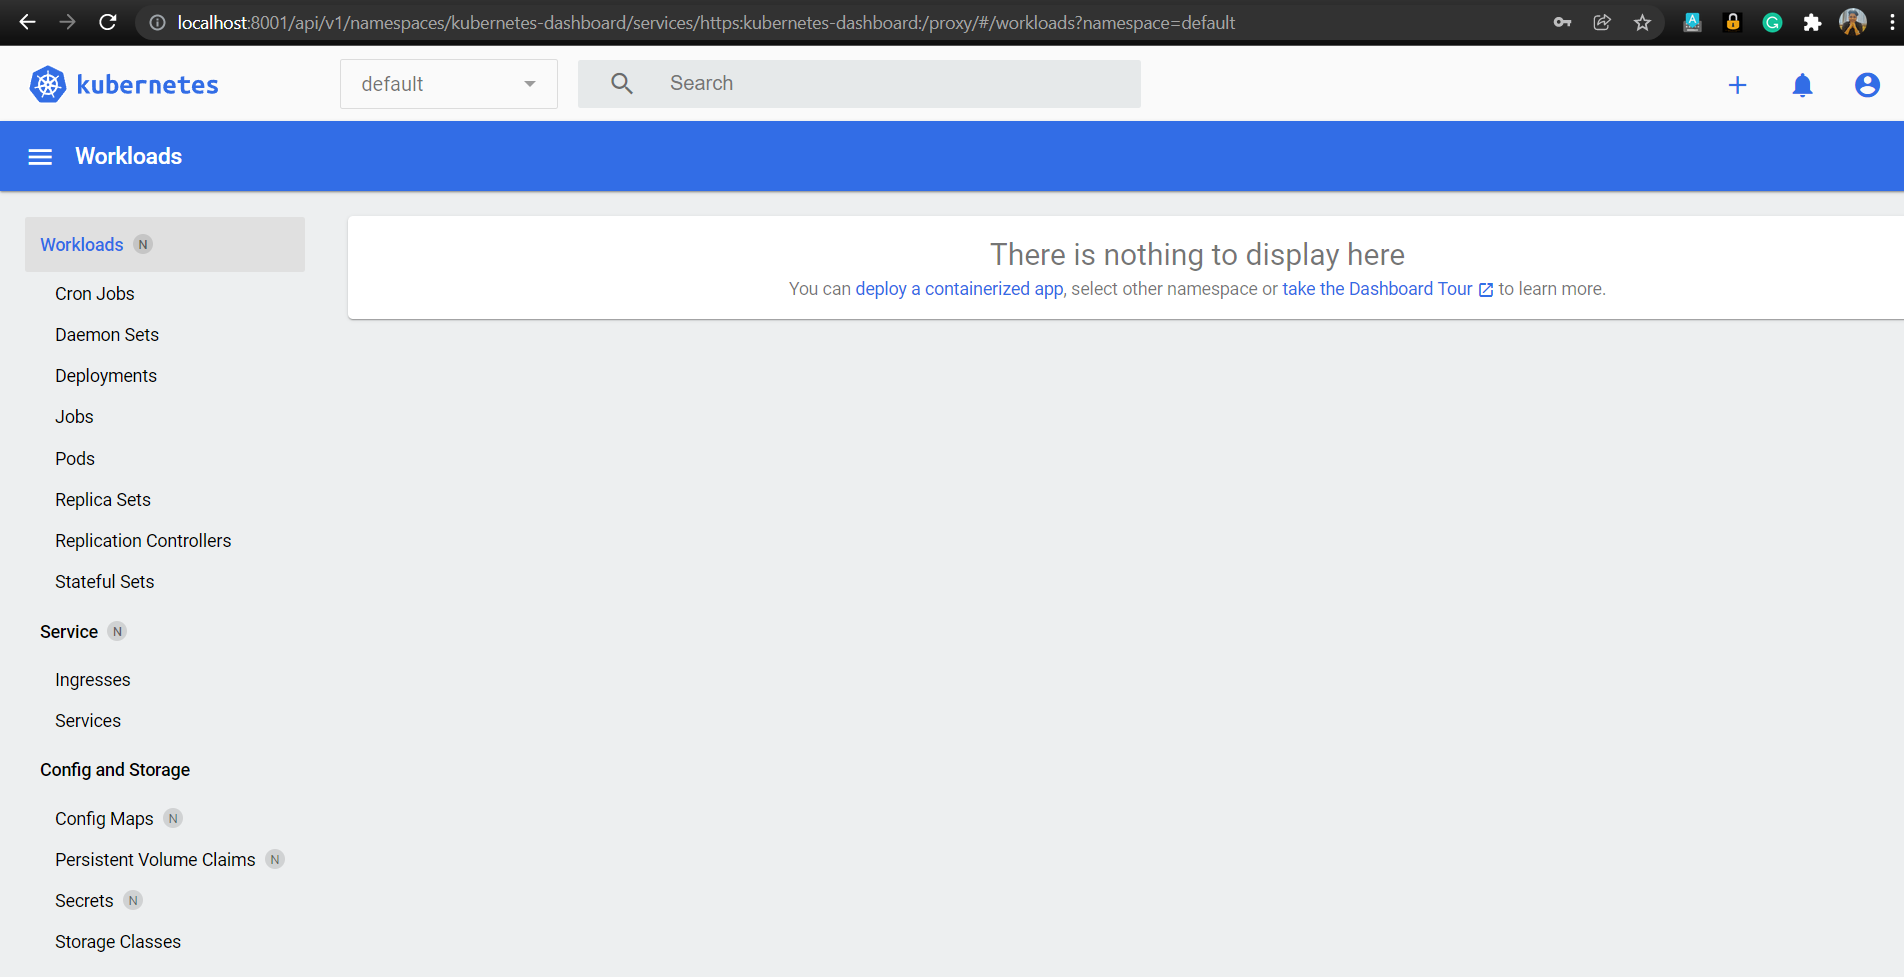Open the notifications bell
The height and width of the screenshot is (977, 1904).
[x=1803, y=85]
